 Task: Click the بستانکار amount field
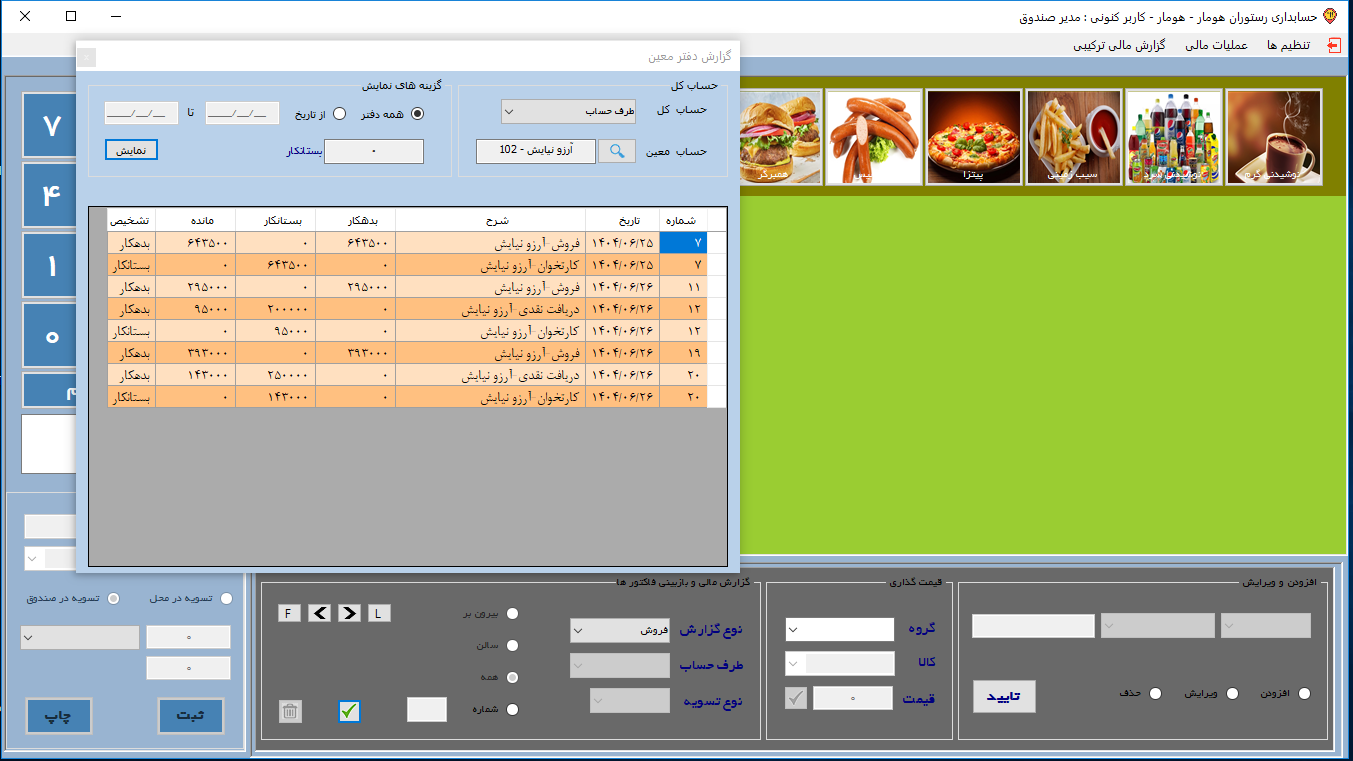[374, 152]
